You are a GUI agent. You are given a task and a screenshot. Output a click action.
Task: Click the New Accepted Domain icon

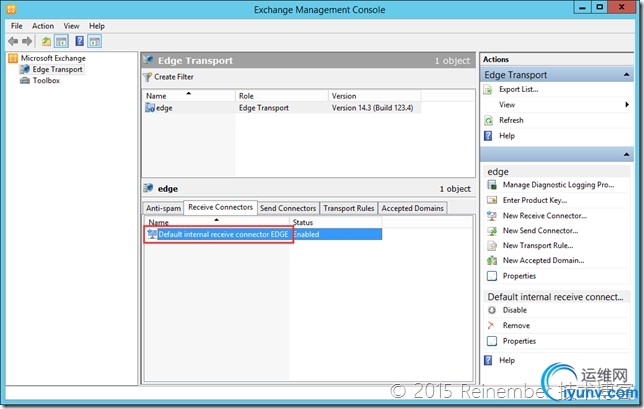(492, 260)
